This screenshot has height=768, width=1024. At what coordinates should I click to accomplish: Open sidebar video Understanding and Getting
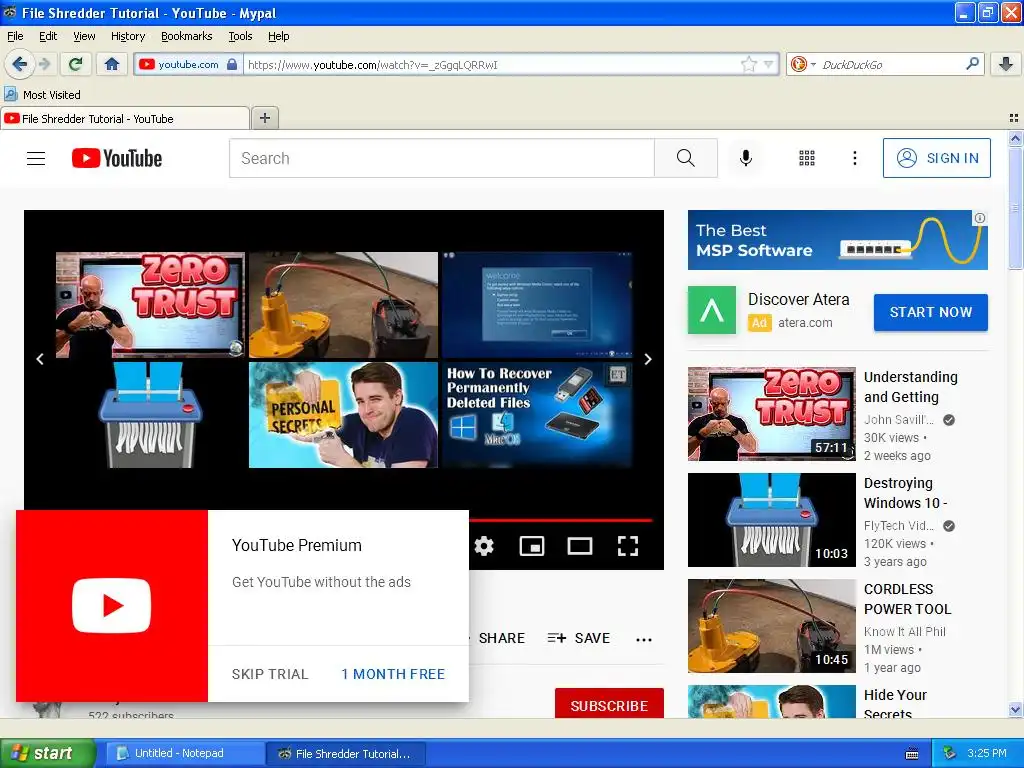point(771,414)
